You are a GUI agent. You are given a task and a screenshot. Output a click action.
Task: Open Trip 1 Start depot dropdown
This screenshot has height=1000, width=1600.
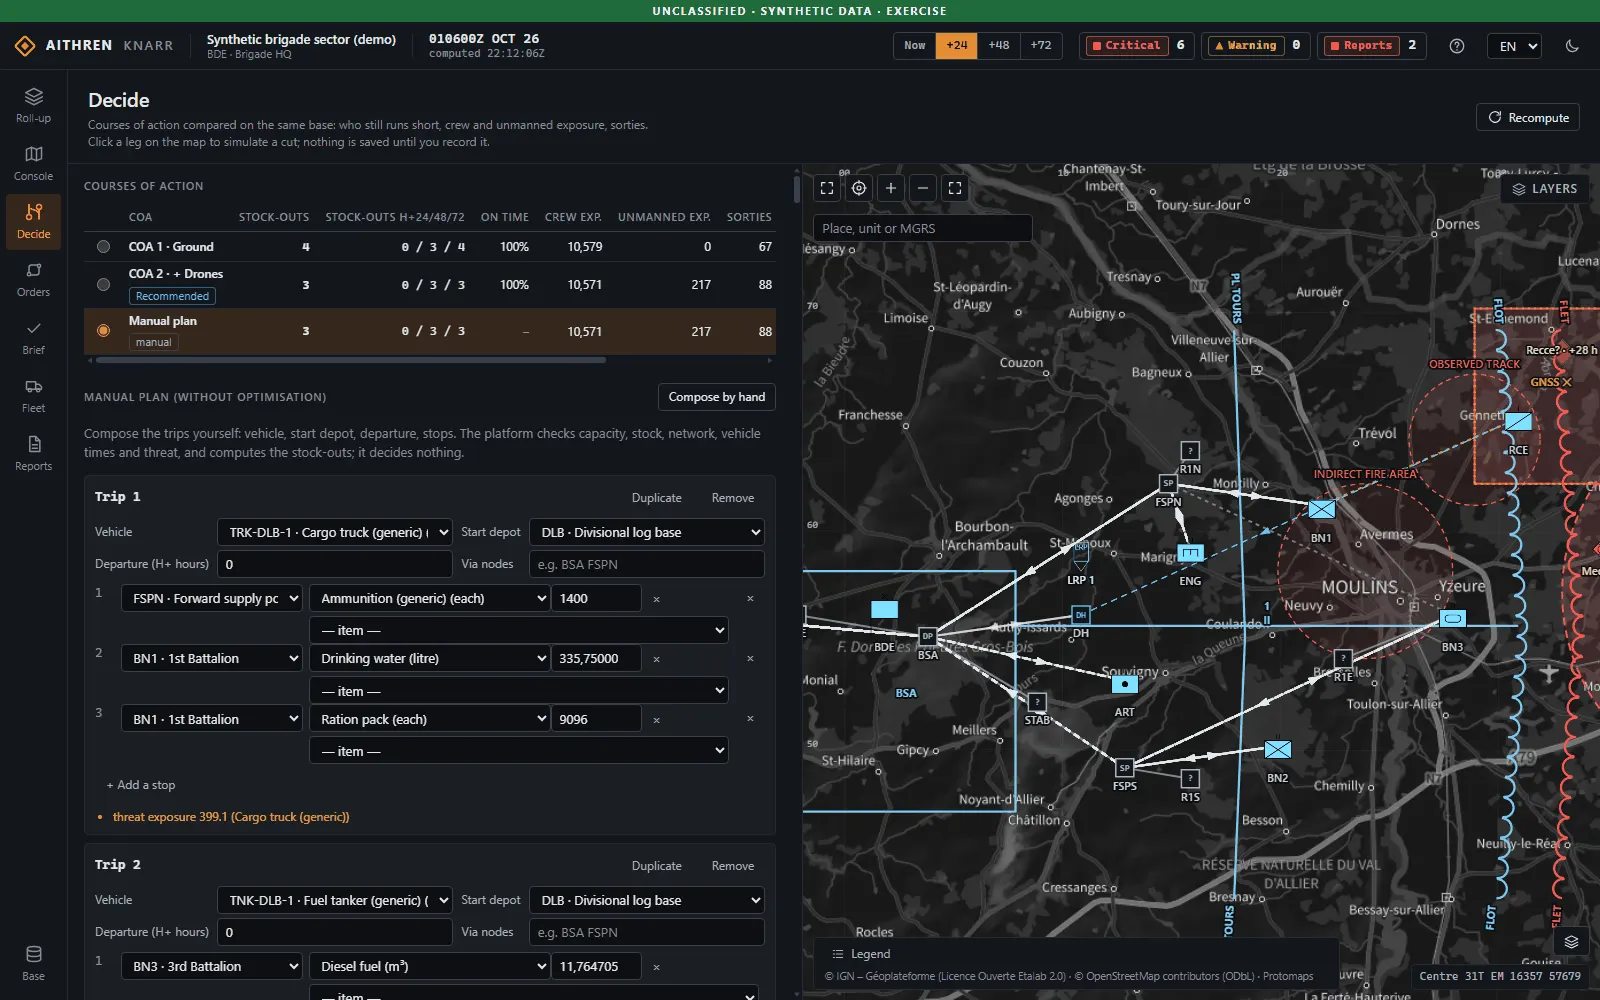point(646,532)
